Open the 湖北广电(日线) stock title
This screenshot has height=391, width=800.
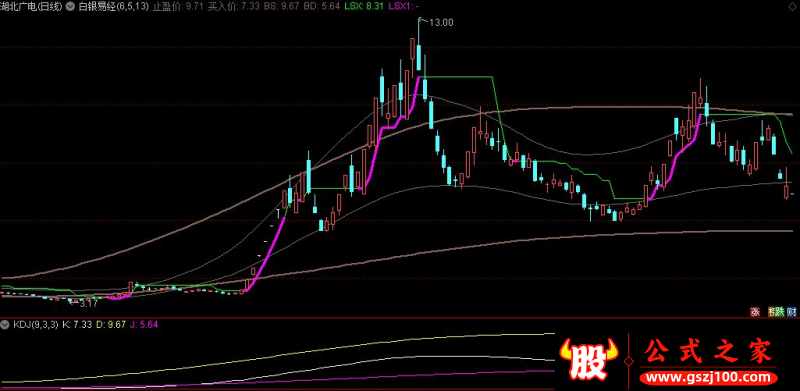pyautogui.click(x=32, y=6)
